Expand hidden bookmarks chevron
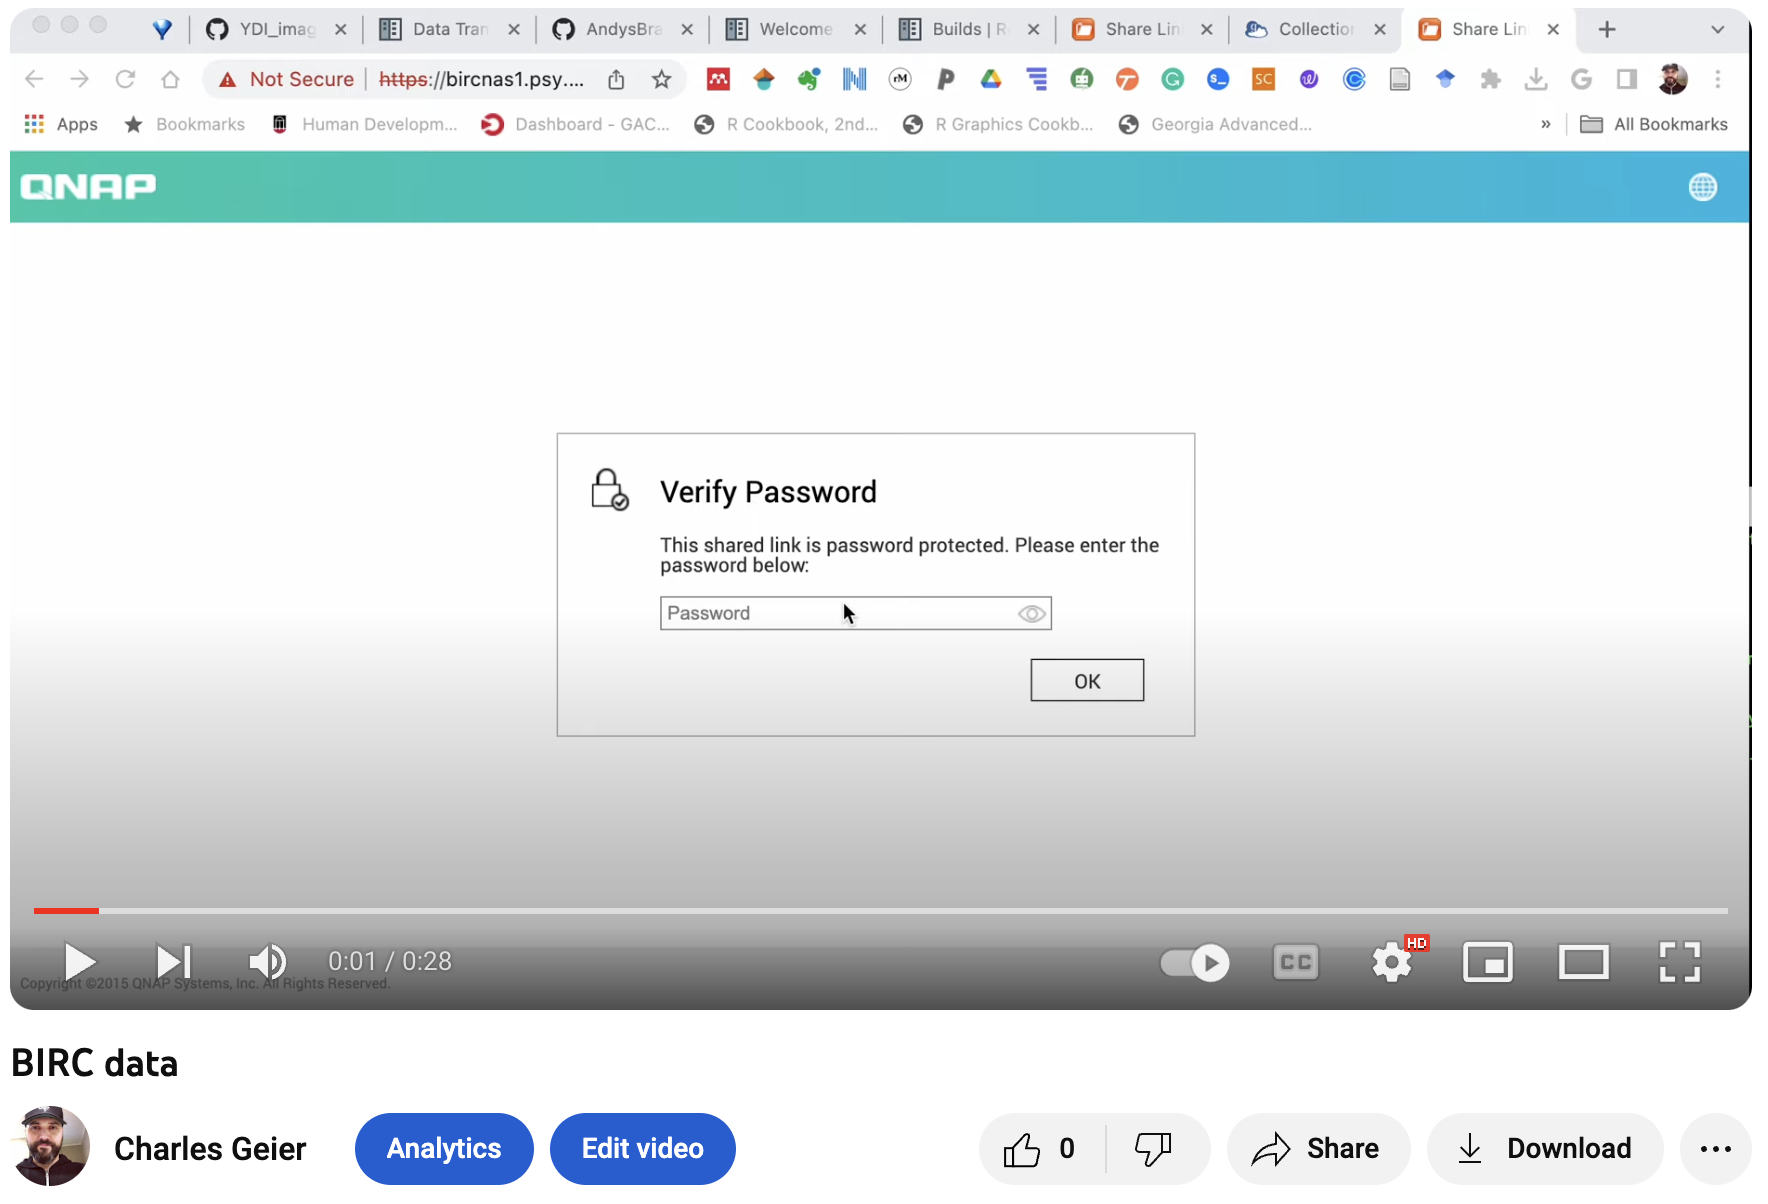1768x1204 pixels. point(1546,124)
